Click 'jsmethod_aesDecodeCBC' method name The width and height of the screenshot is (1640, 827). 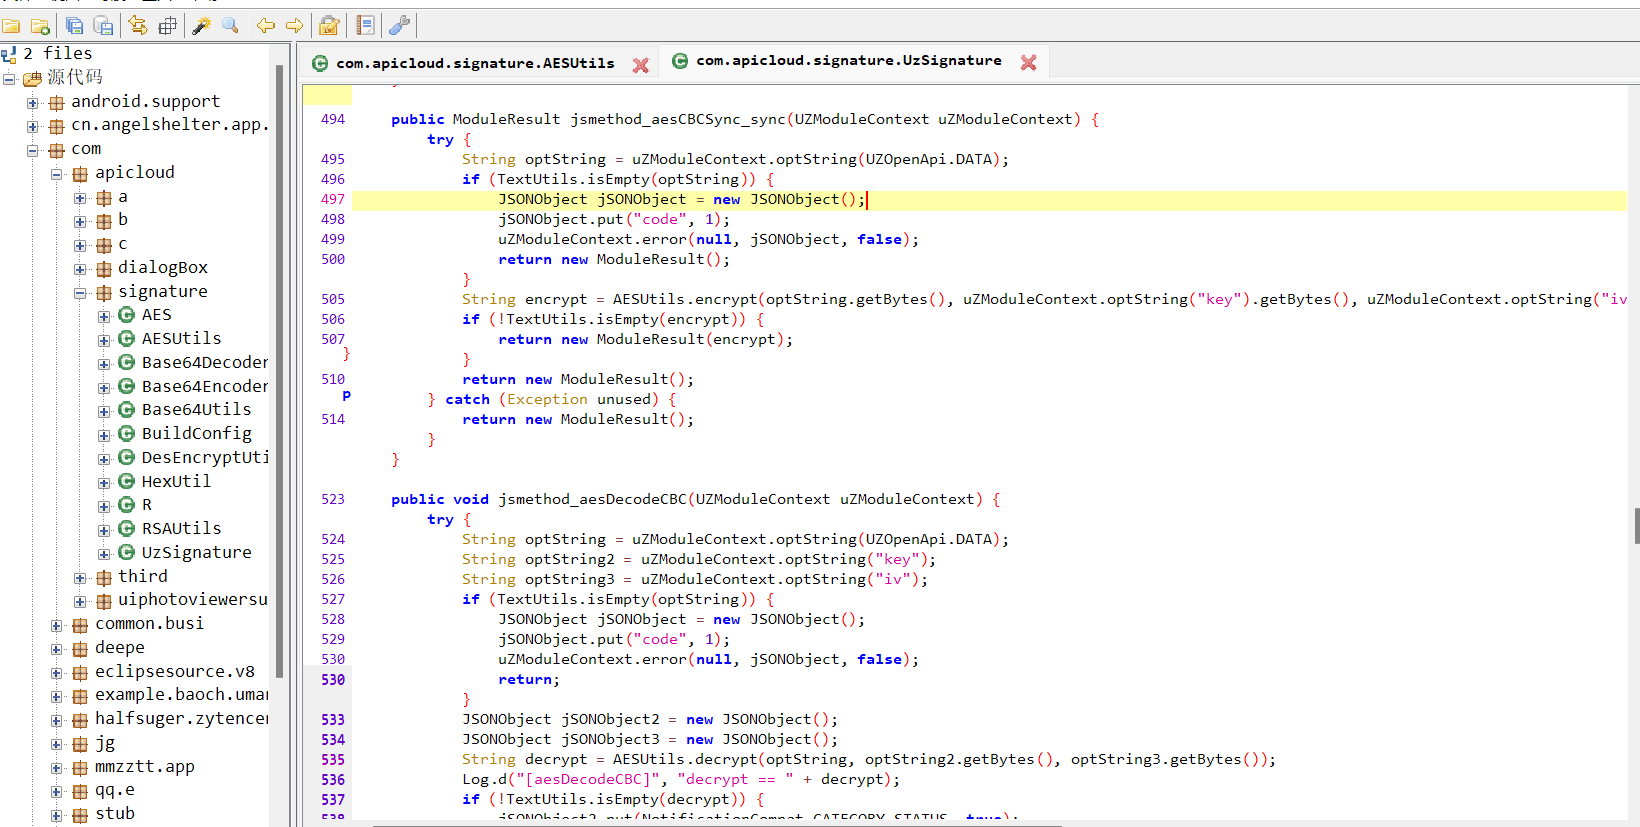(x=593, y=499)
